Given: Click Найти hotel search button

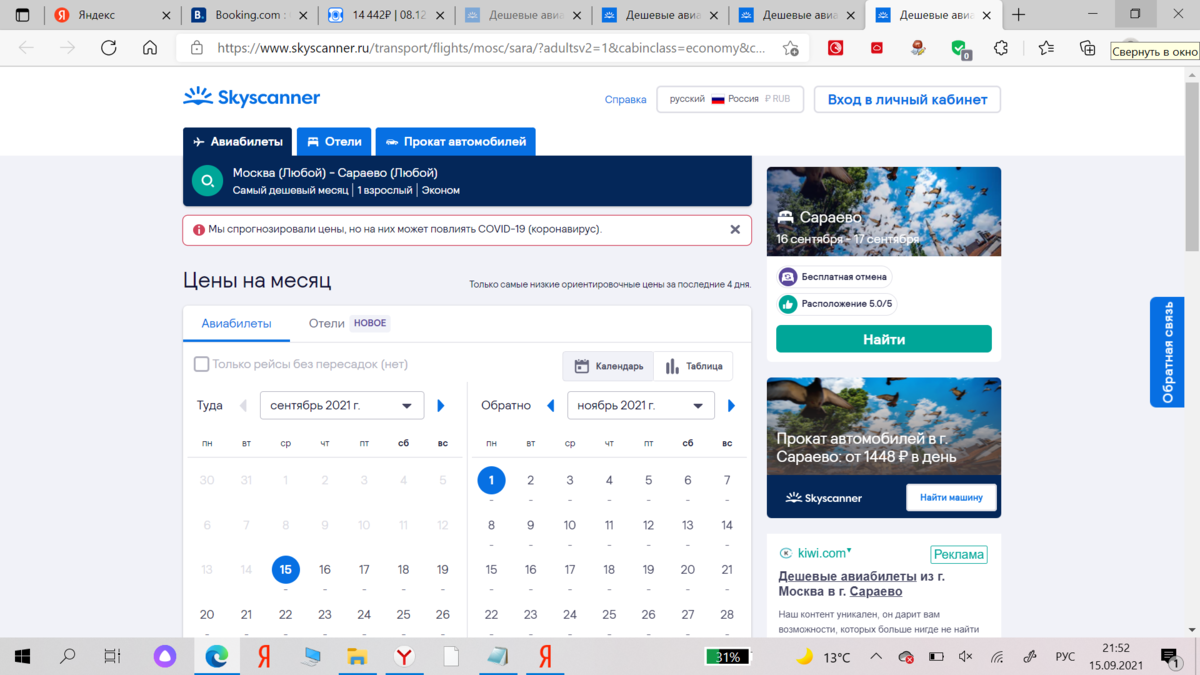Looking at the screenshot, I should [884, 339].
